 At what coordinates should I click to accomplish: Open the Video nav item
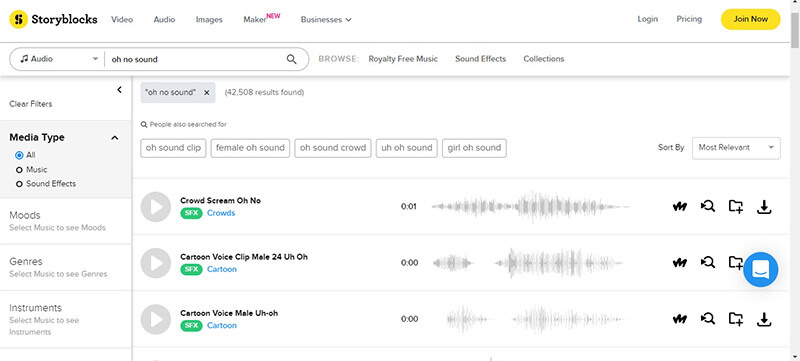(122, 19)
